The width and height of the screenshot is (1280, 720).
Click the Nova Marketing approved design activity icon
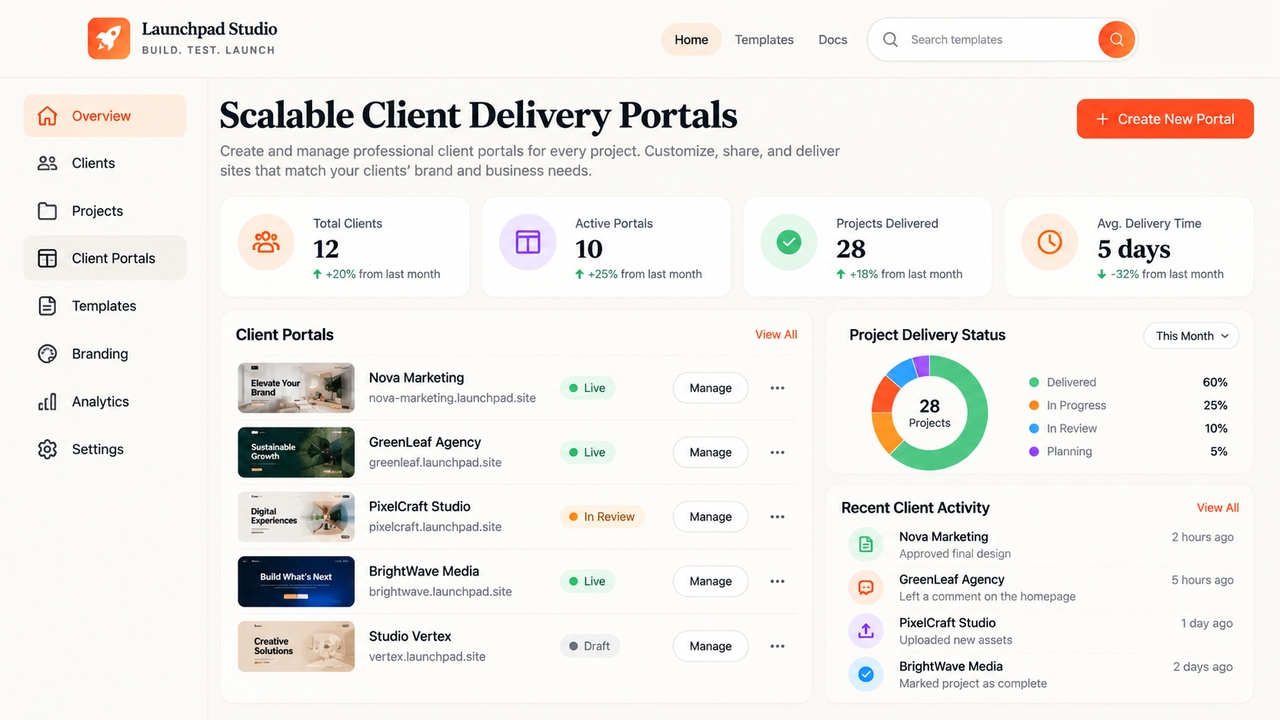coord(866,545)
